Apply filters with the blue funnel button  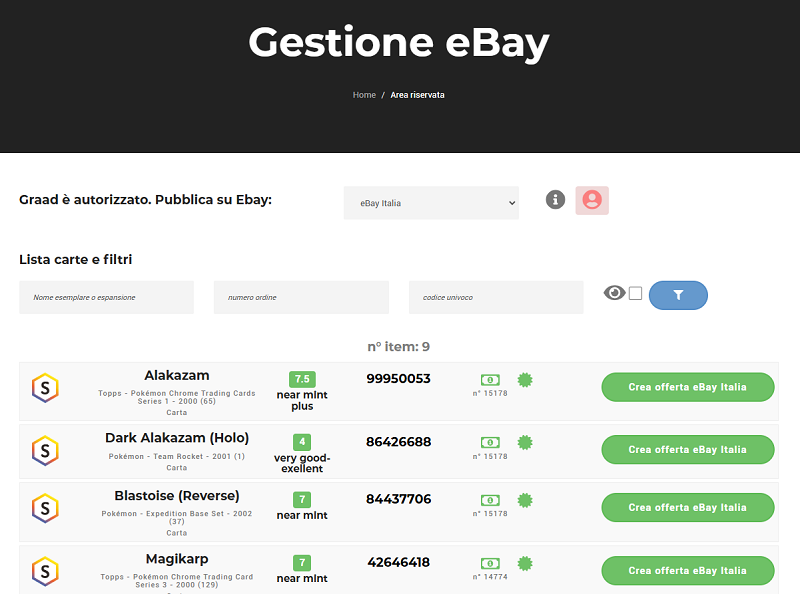pyautogui.click(x=678, y=295)
